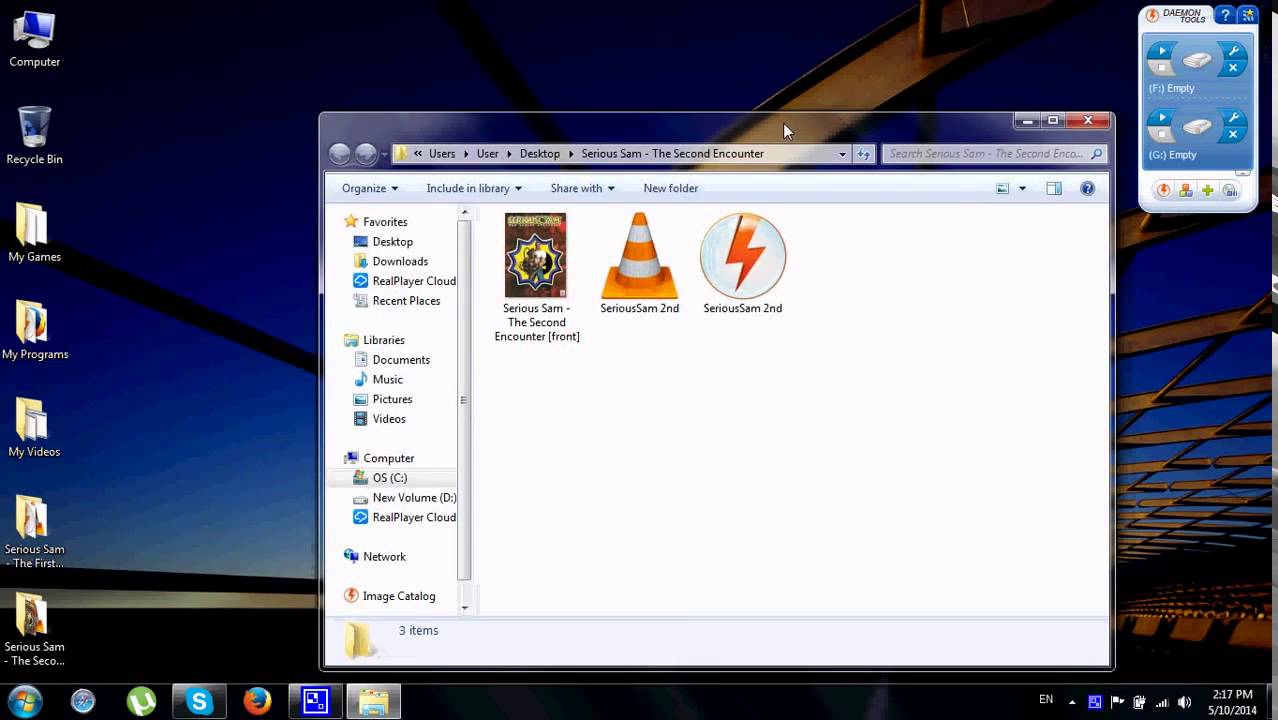Open wrench settings for G: drive

click(x=1233, y=118)
